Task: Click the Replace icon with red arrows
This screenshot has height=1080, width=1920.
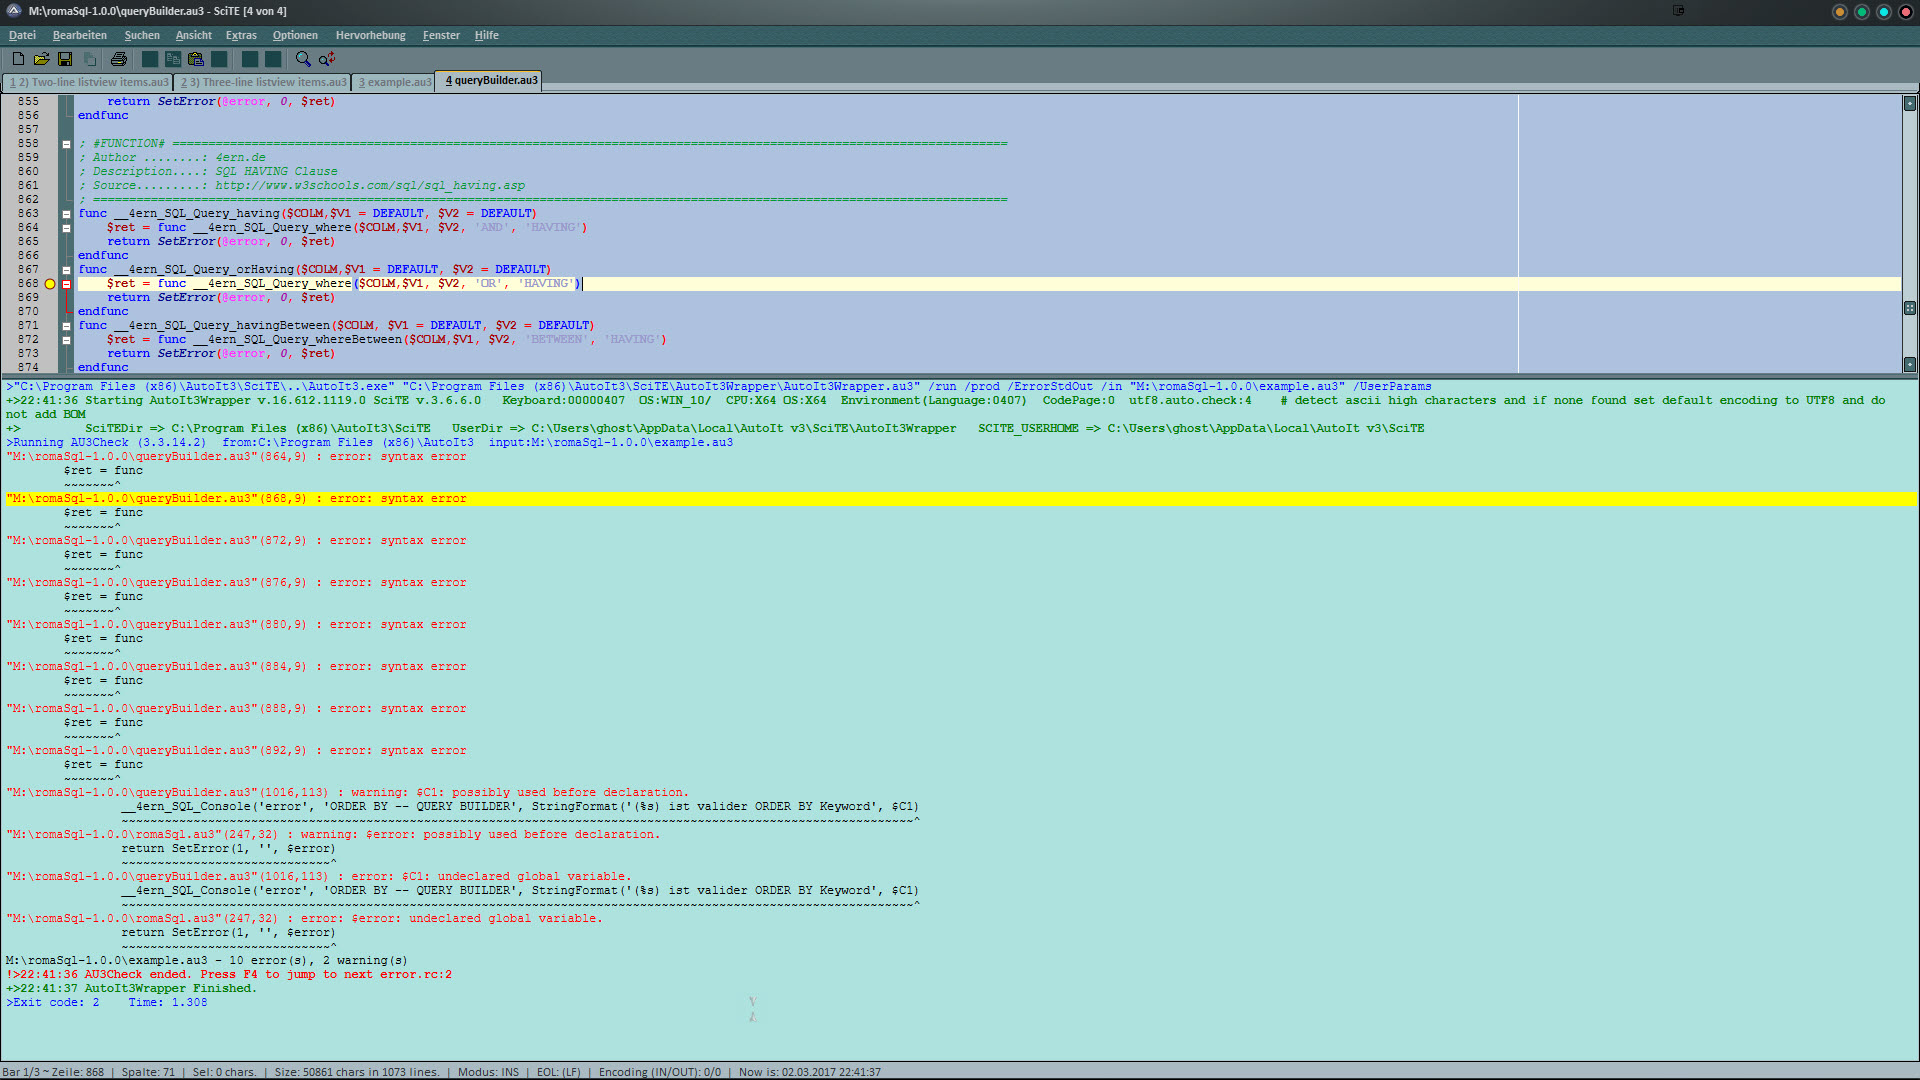Action: click(x=327, y=59)
